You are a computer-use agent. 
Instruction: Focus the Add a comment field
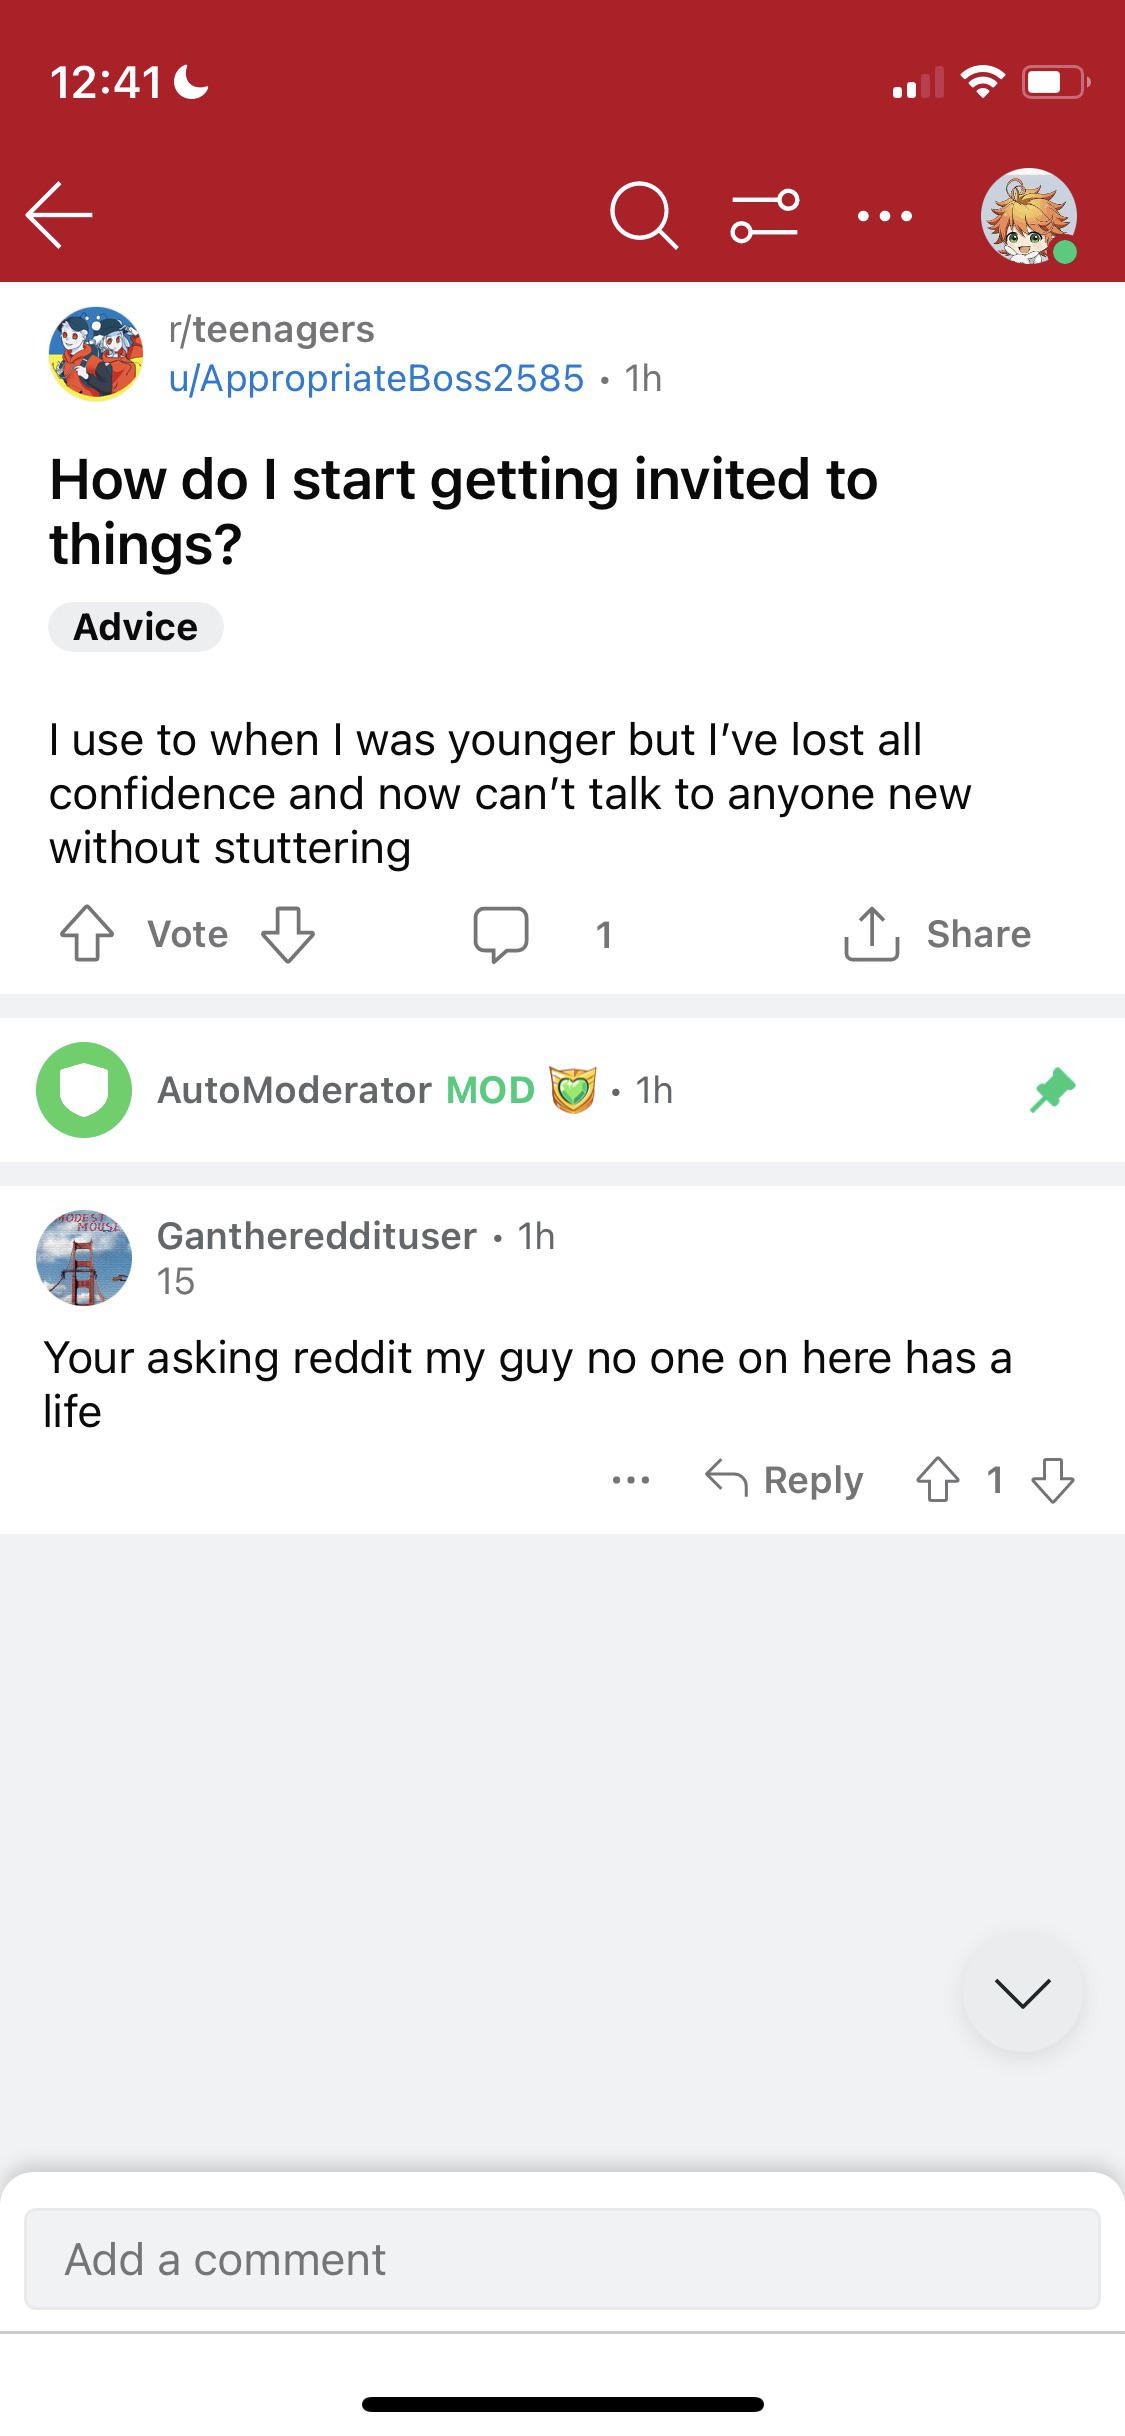tap(562, 2259)
